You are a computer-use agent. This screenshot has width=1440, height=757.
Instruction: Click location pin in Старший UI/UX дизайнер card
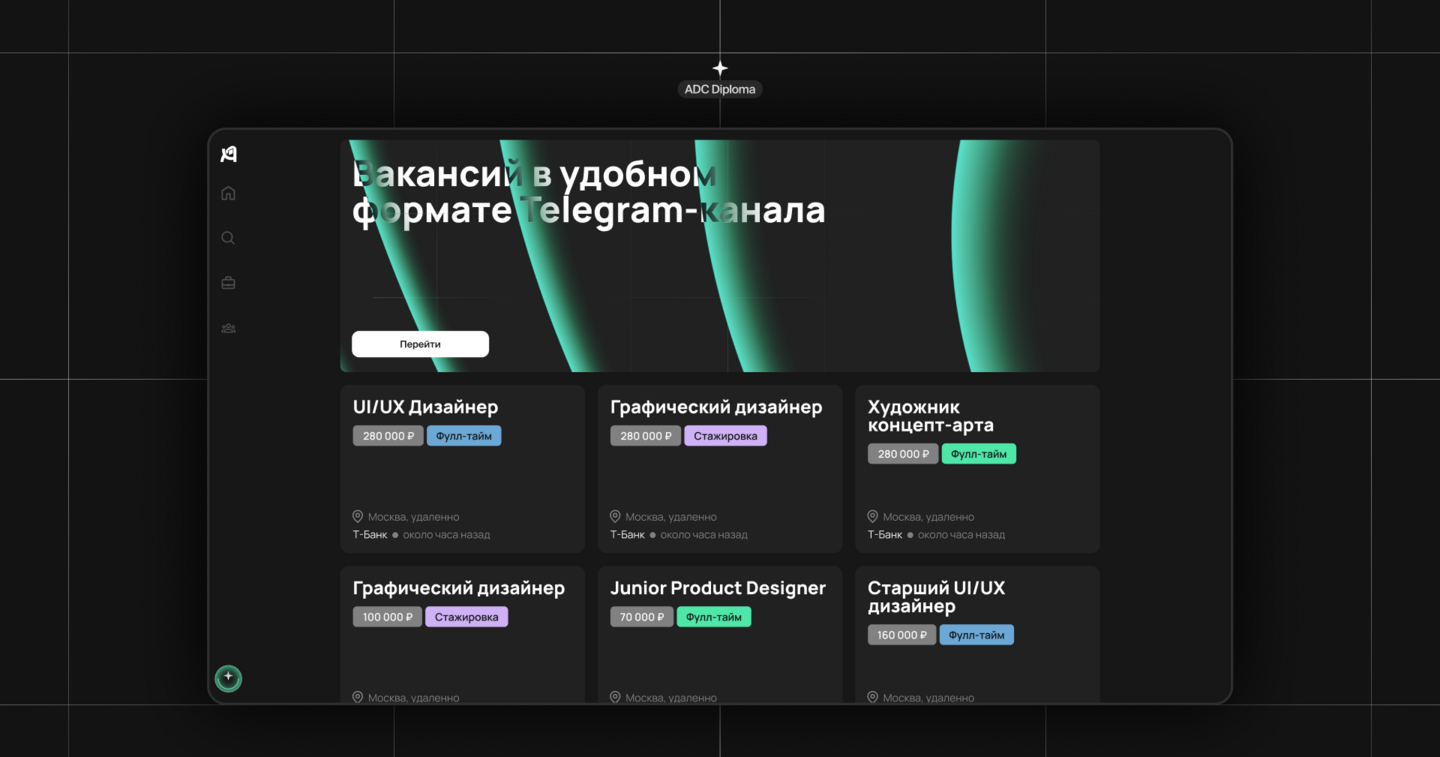tap(872, 697)
